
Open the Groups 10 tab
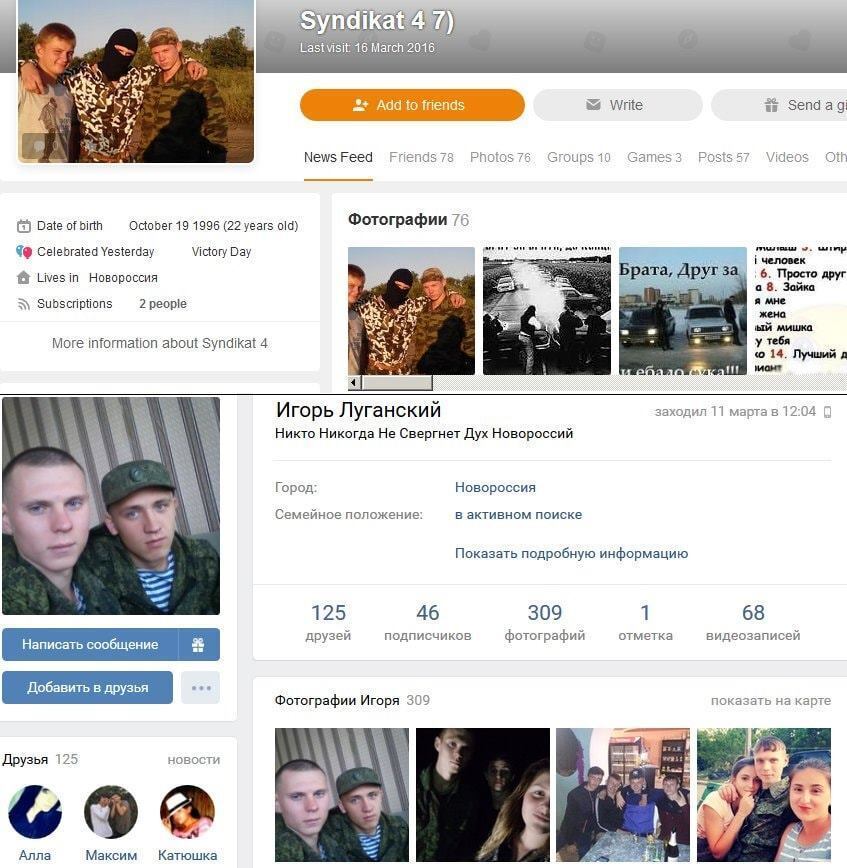579,157
